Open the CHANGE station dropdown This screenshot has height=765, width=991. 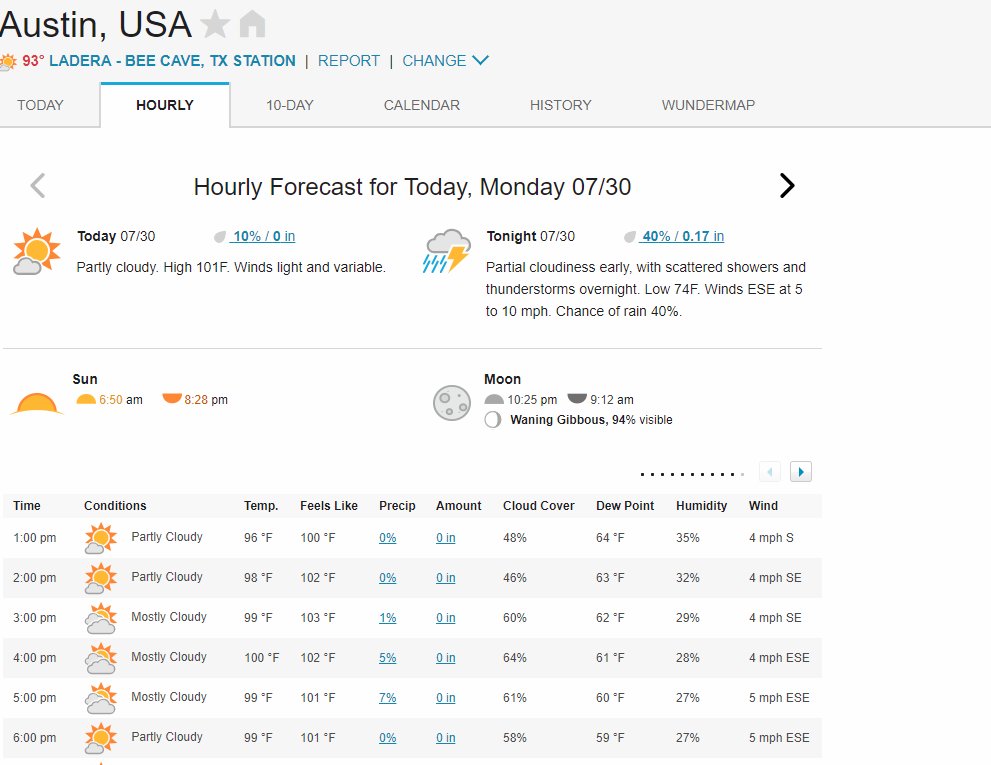coord(446,61)
